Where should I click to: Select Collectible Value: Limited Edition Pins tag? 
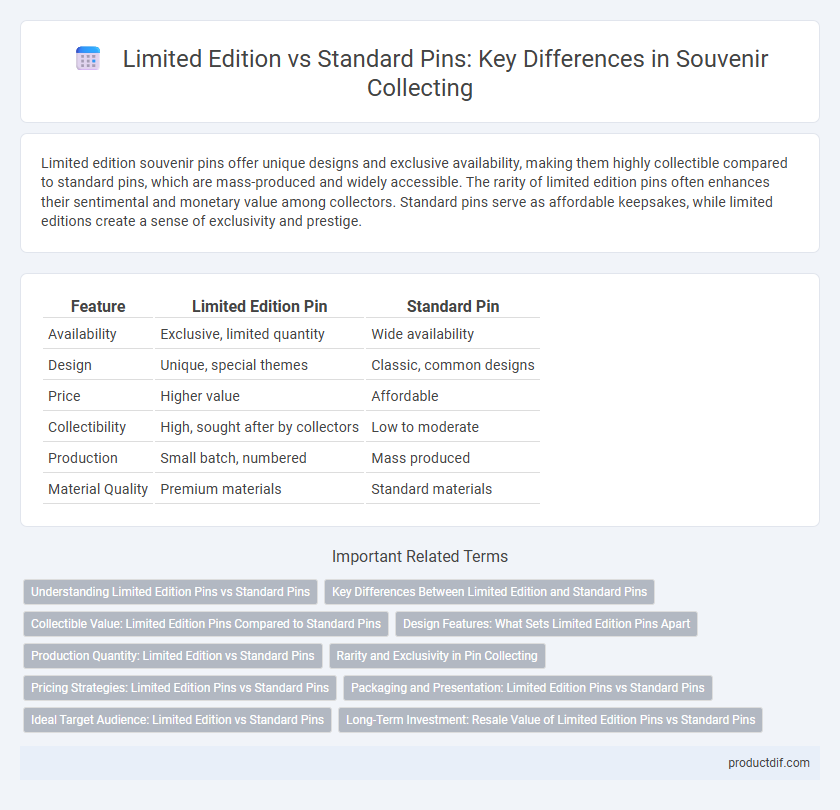coord(206,624)
